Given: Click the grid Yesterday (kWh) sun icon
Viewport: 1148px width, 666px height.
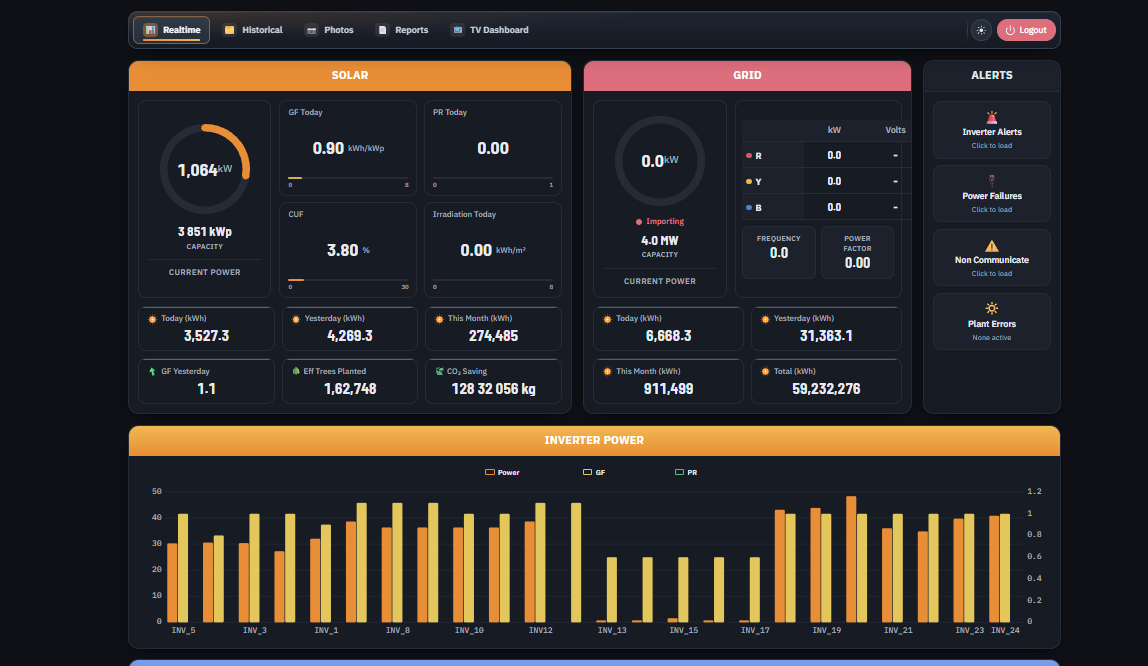Looking at the screenshot, I should coord(765,319).
